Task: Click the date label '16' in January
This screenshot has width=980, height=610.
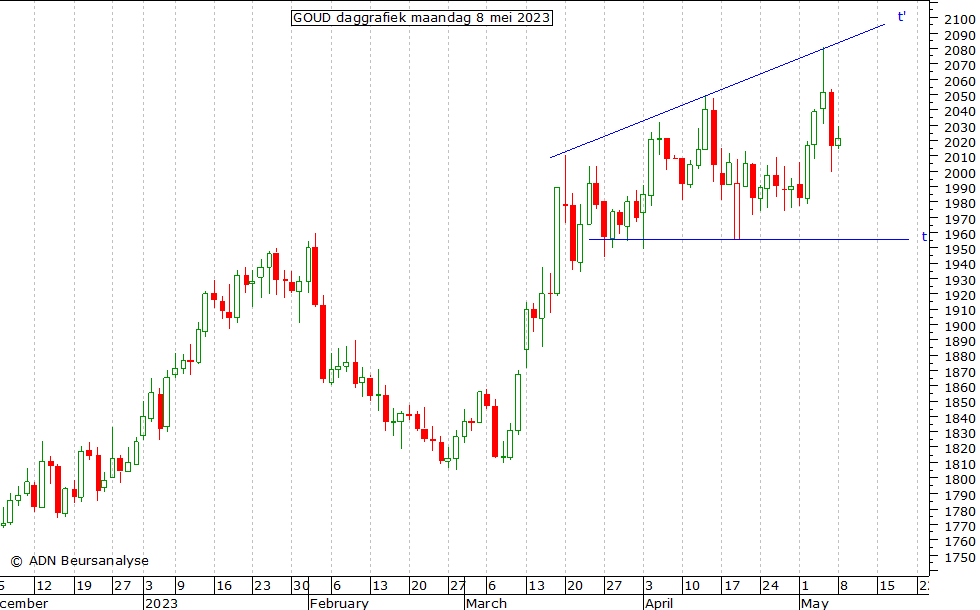Action: (224, 586)
